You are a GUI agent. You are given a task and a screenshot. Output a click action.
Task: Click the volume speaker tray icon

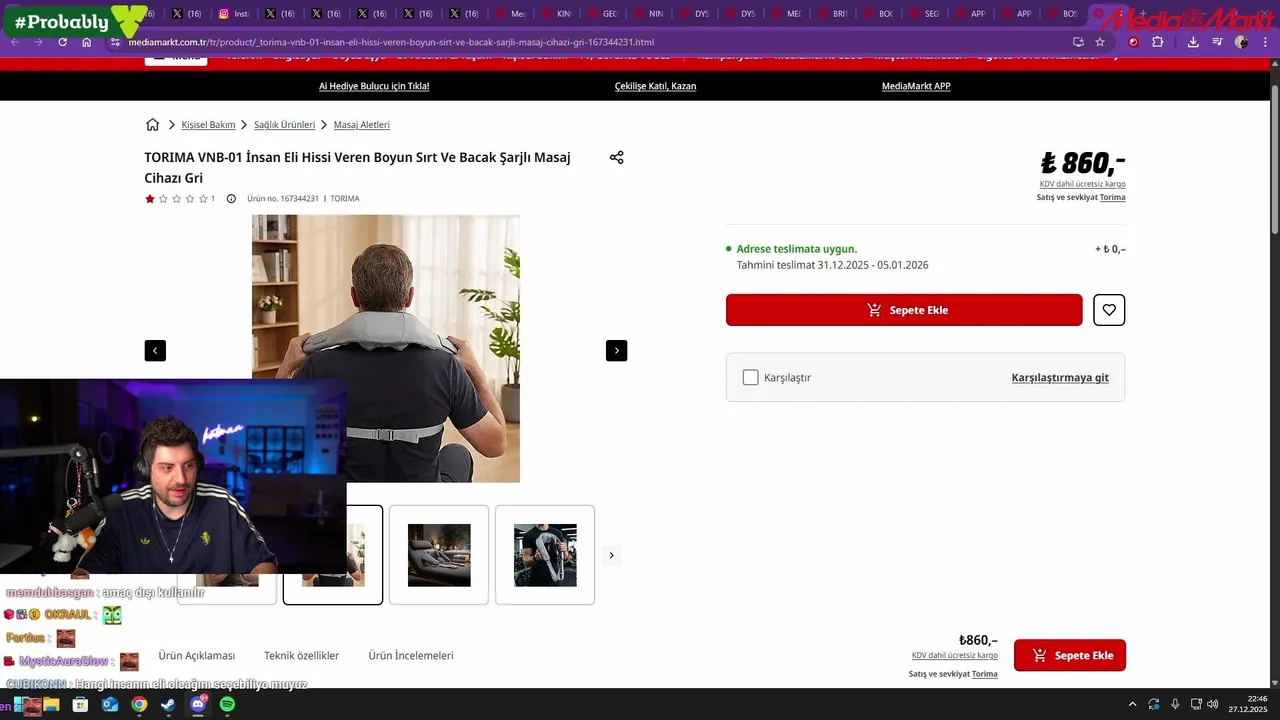pyautogui.click(x=1213, y=704)
